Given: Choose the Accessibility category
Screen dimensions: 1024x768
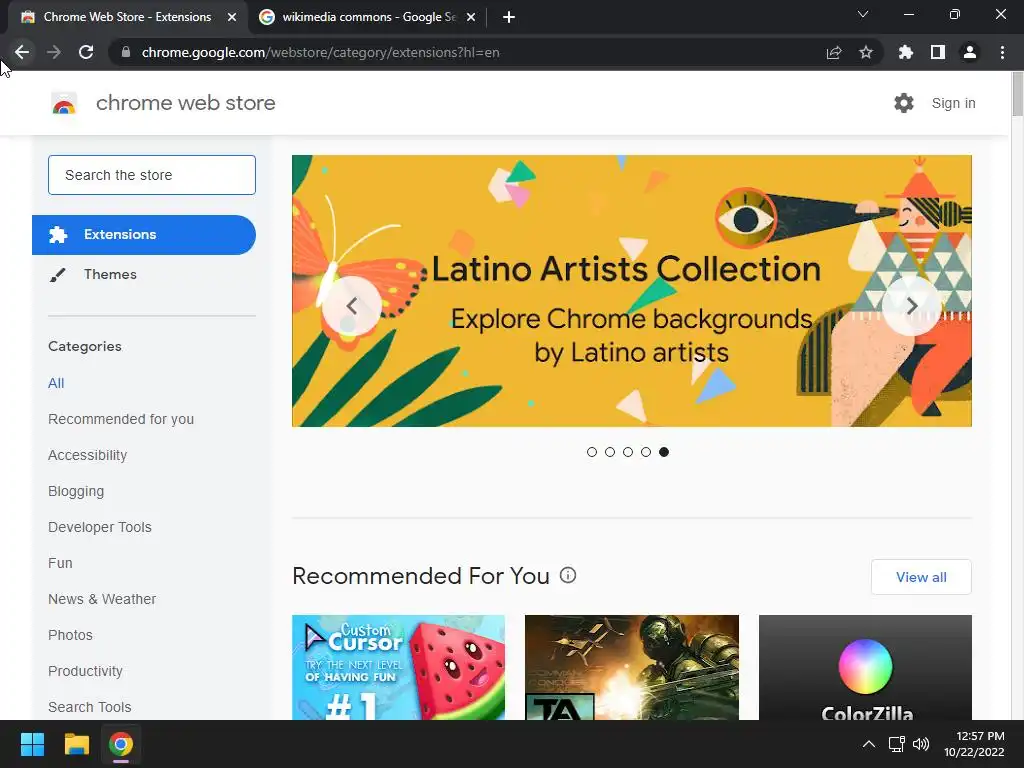Looking at the screenshot, I should (88, 455).
